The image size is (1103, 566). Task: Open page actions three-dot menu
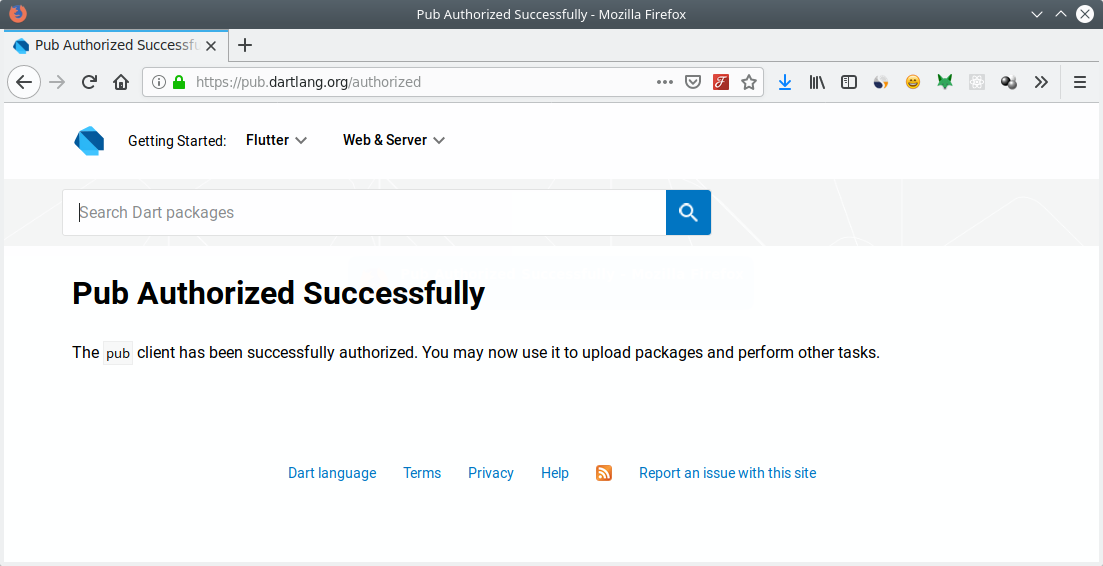click(x=665, y=82)
